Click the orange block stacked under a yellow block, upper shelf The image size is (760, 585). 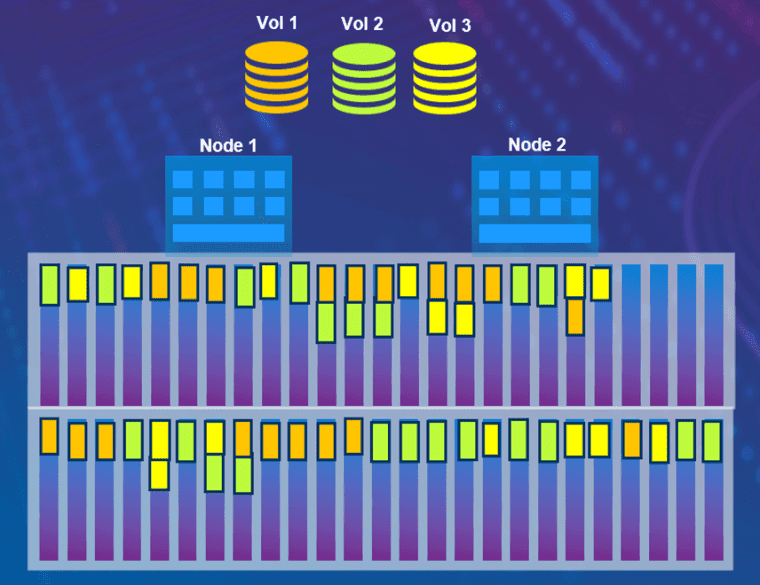click(x=575, y=316)
